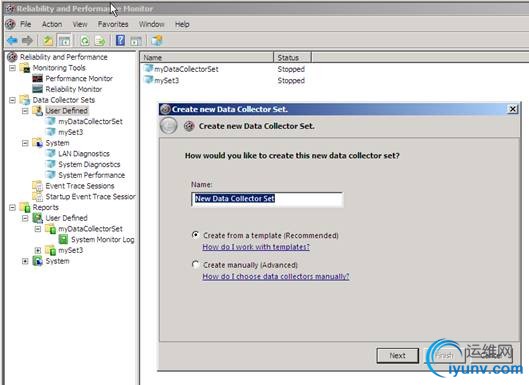Viewport: 529px width, 385px height.
Task: Select Data Collector Sets in tree
Action: coord(64,100)
